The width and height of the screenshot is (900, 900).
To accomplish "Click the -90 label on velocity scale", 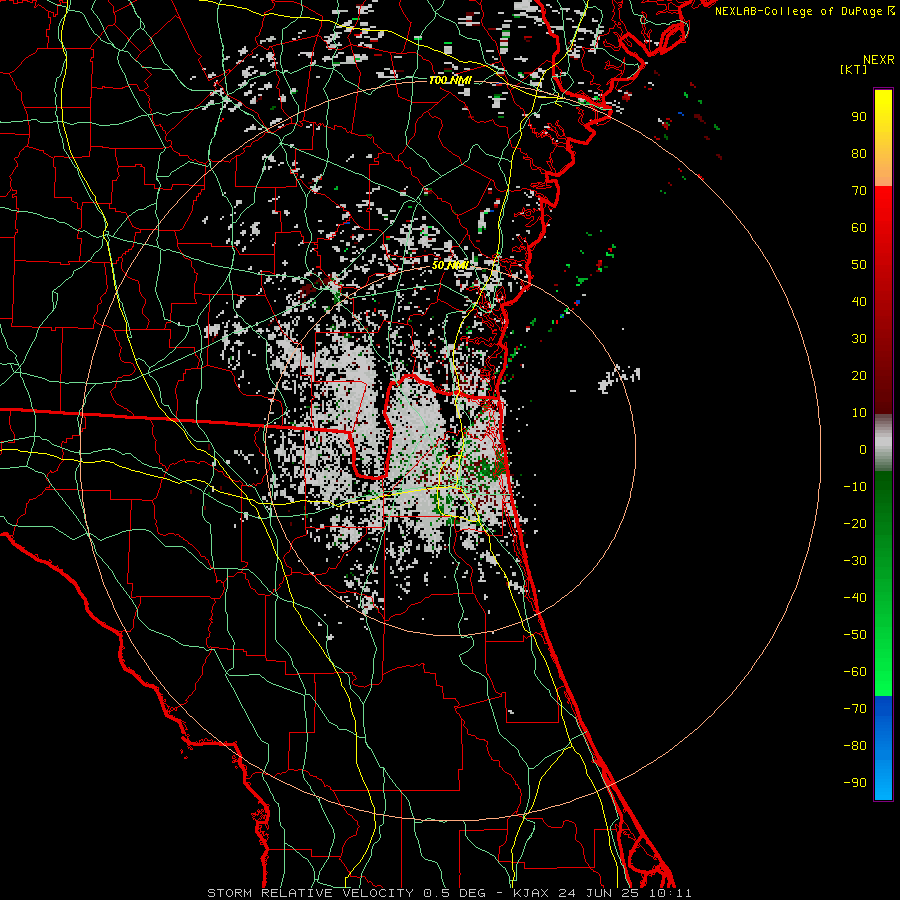I will [855, 783].
